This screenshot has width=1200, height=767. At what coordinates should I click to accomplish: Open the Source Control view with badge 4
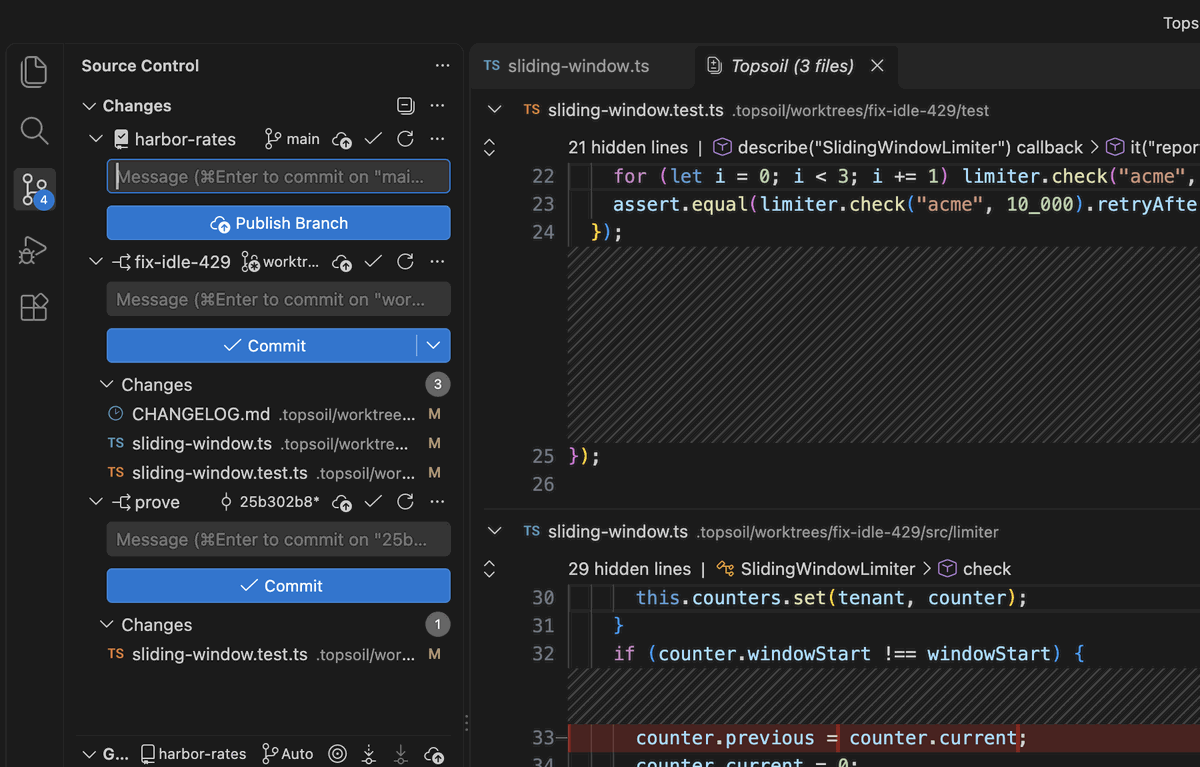click(x=34, y=189)
